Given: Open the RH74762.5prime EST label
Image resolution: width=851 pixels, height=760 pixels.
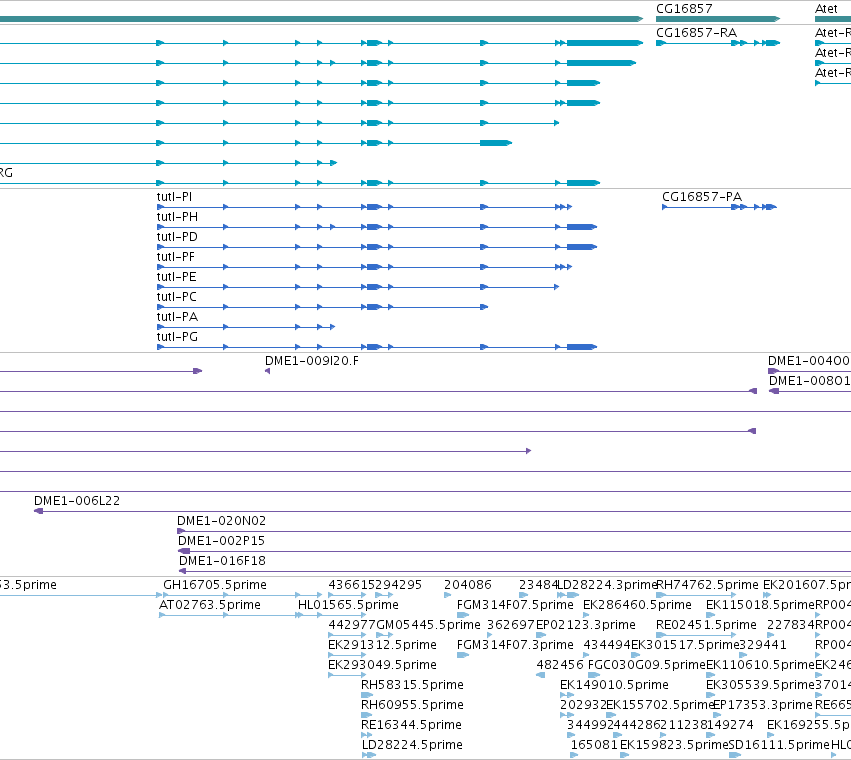Looking at the screenshot, I should [x=707, y=585].
